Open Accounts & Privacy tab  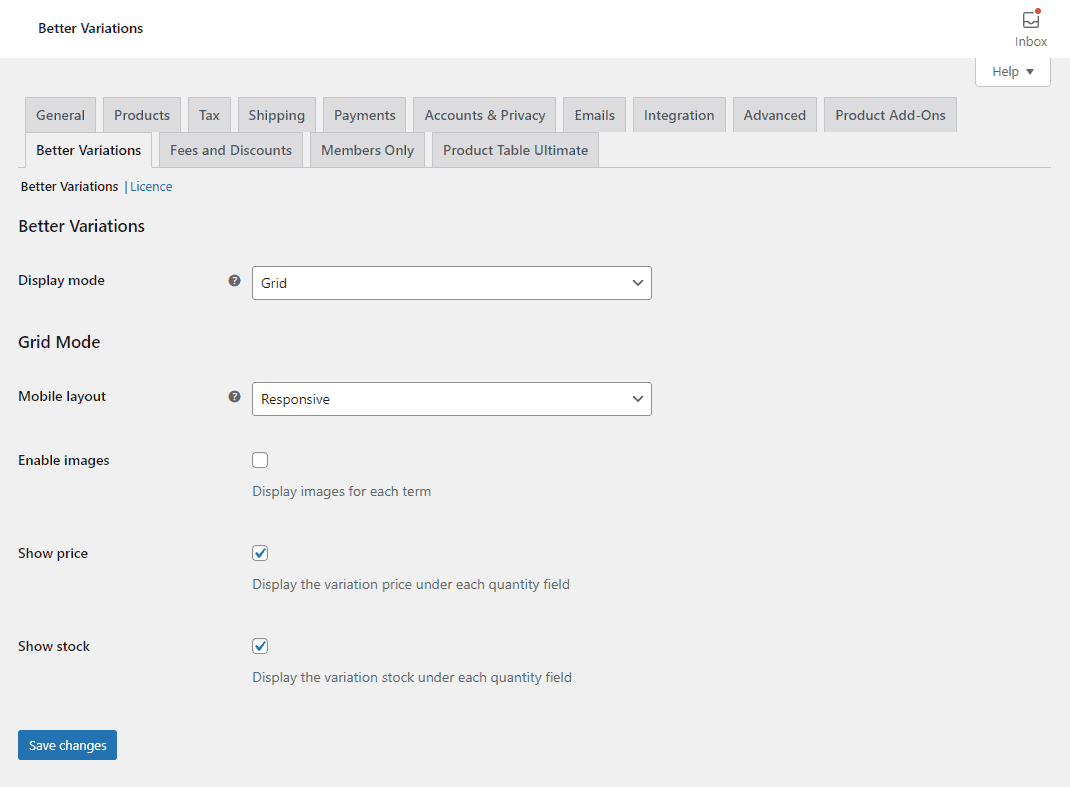click(485, 115)
